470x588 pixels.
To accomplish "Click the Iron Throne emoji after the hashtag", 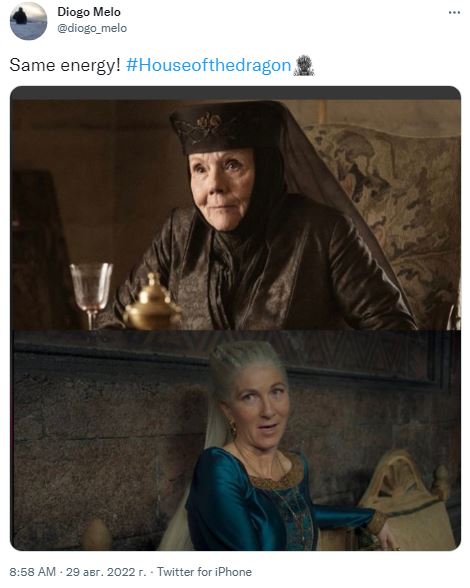I will pos(303,66).
